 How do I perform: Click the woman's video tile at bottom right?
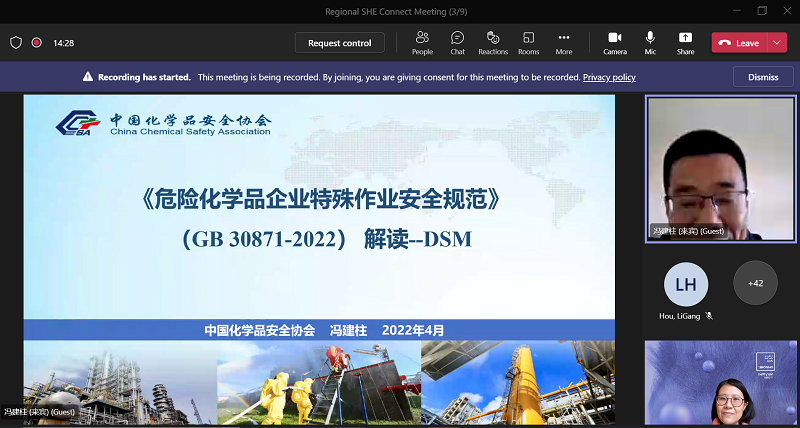(721, 383)
